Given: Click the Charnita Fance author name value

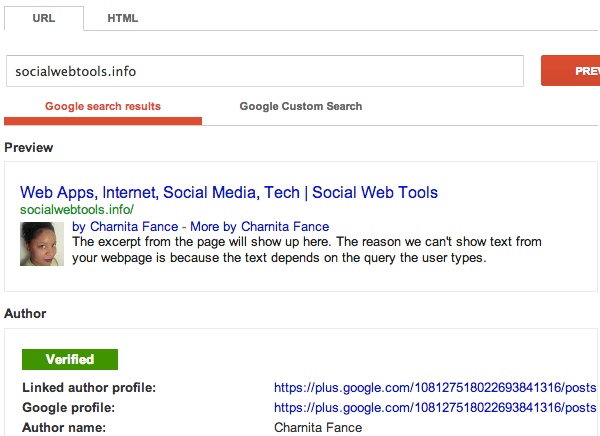Looking at the screenshot, I should (x=318, y=427).
